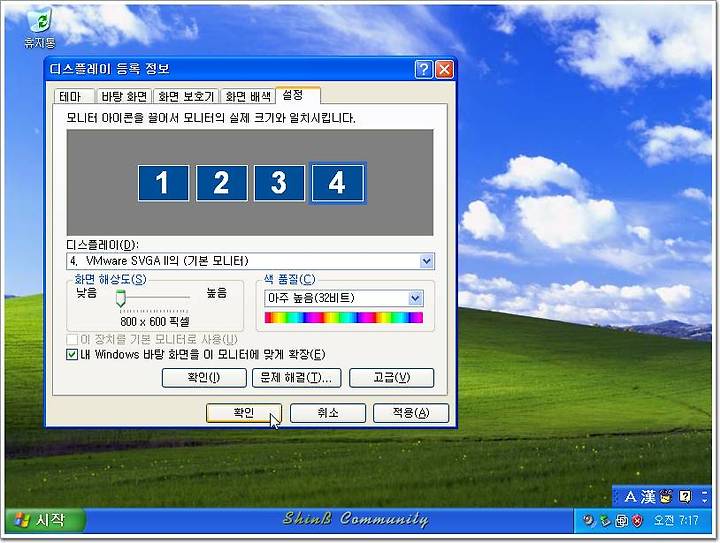Click the language bar help icon
Viewport: 720px width, 543px height.
point(685,497)
